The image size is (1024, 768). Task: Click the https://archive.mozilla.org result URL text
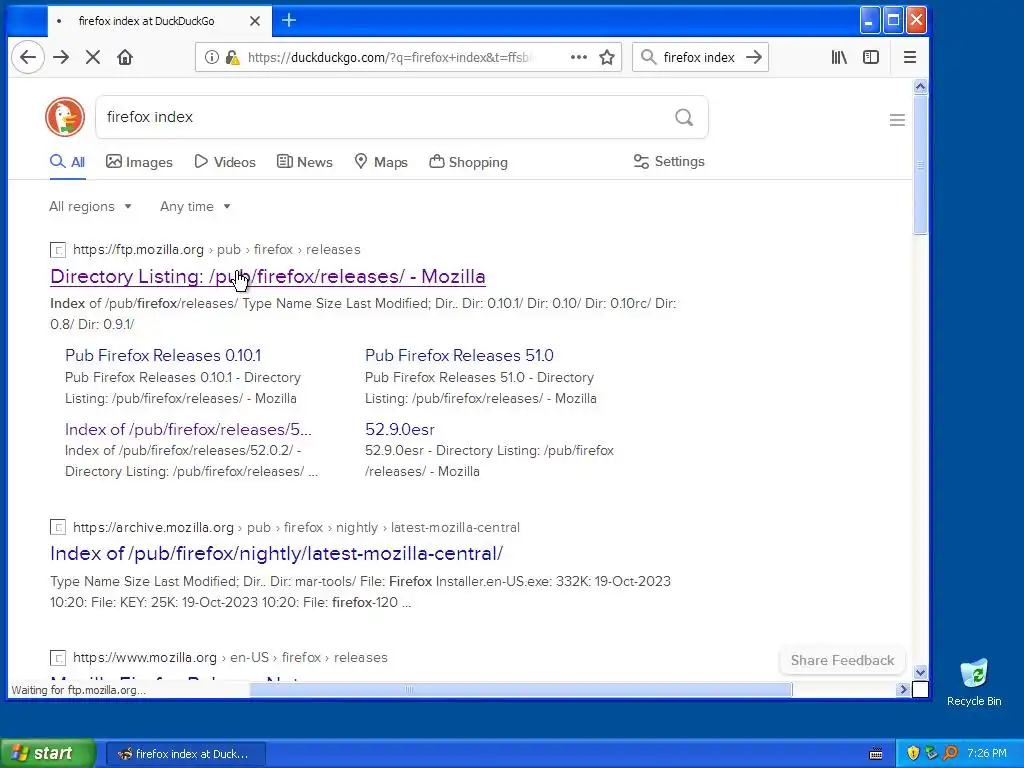153,527
